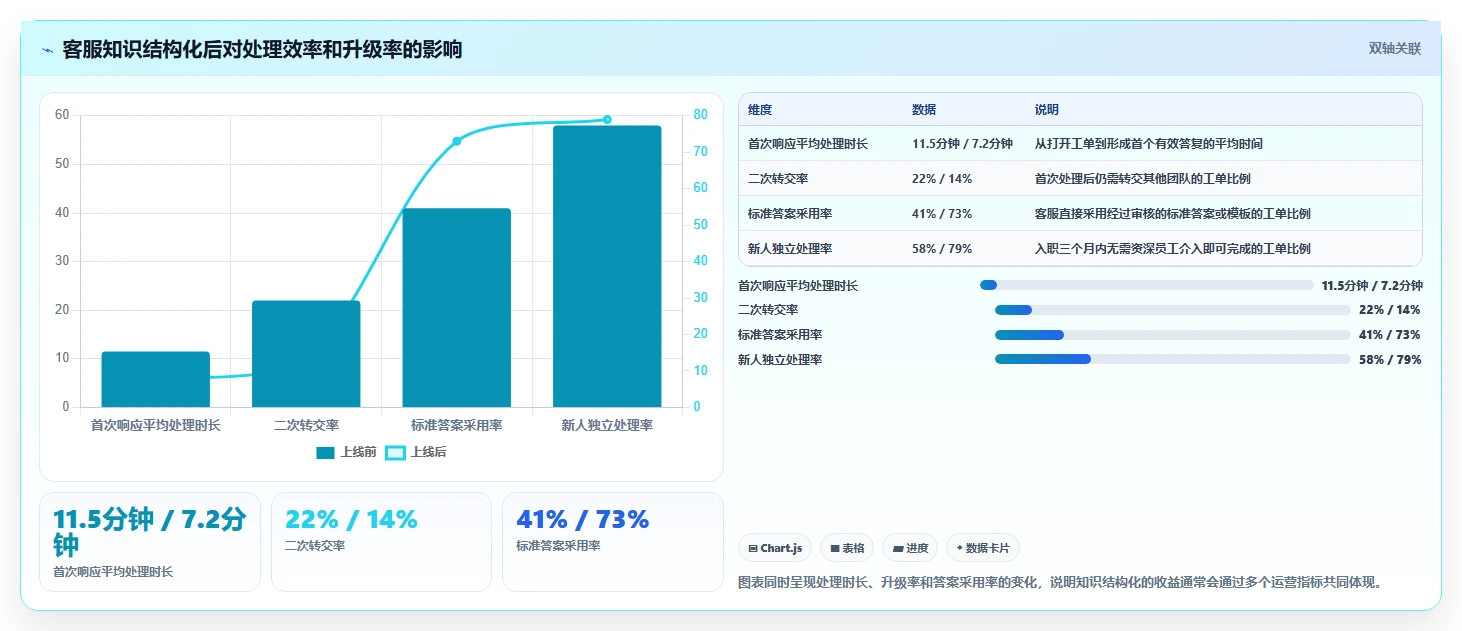Toggle the 上线后 legend entry
This screenshot has width=1462, height=631.
coord(416,453)
